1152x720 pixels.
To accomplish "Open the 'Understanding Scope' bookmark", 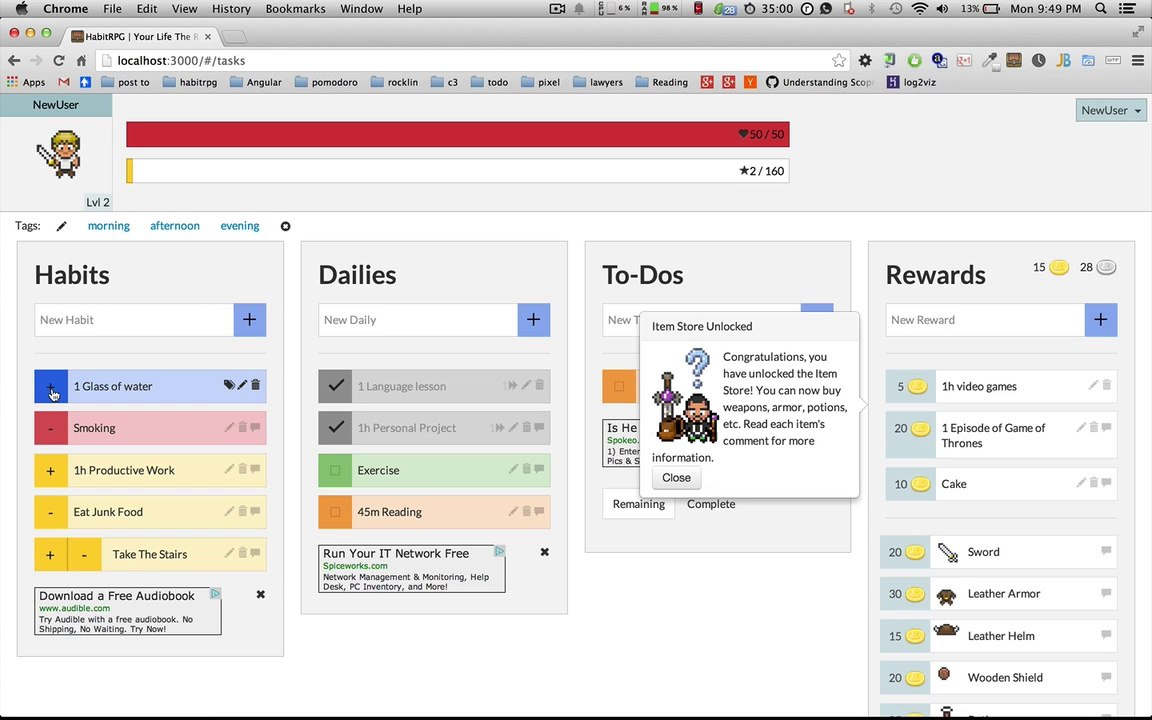I will [x=820, y=82].
